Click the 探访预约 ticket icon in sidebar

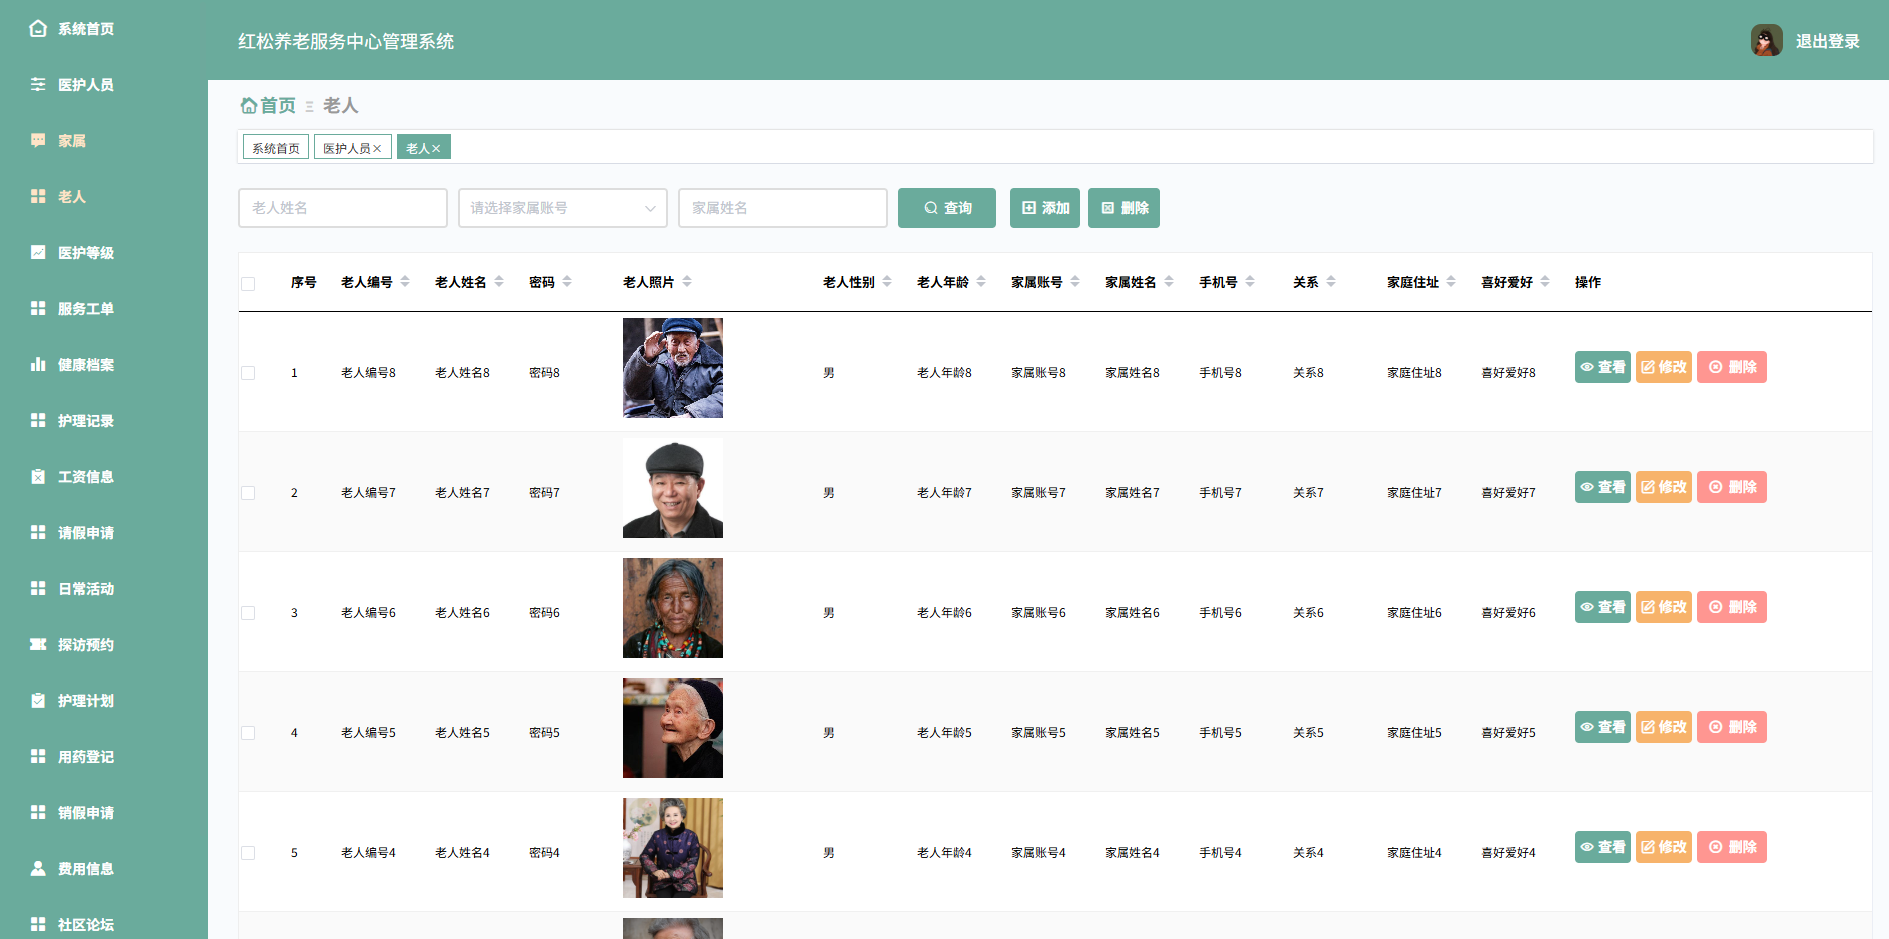38,644
